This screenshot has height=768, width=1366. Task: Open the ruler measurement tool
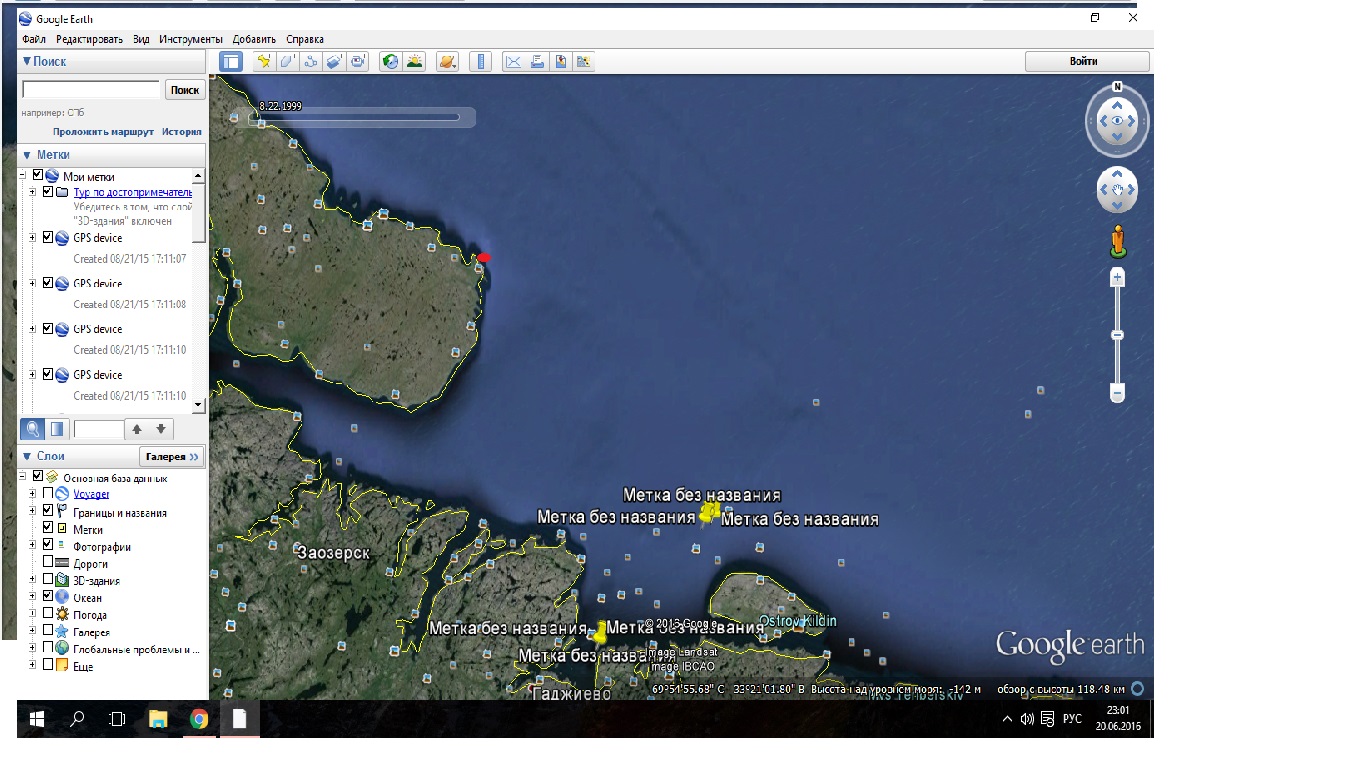coord(481,62)
